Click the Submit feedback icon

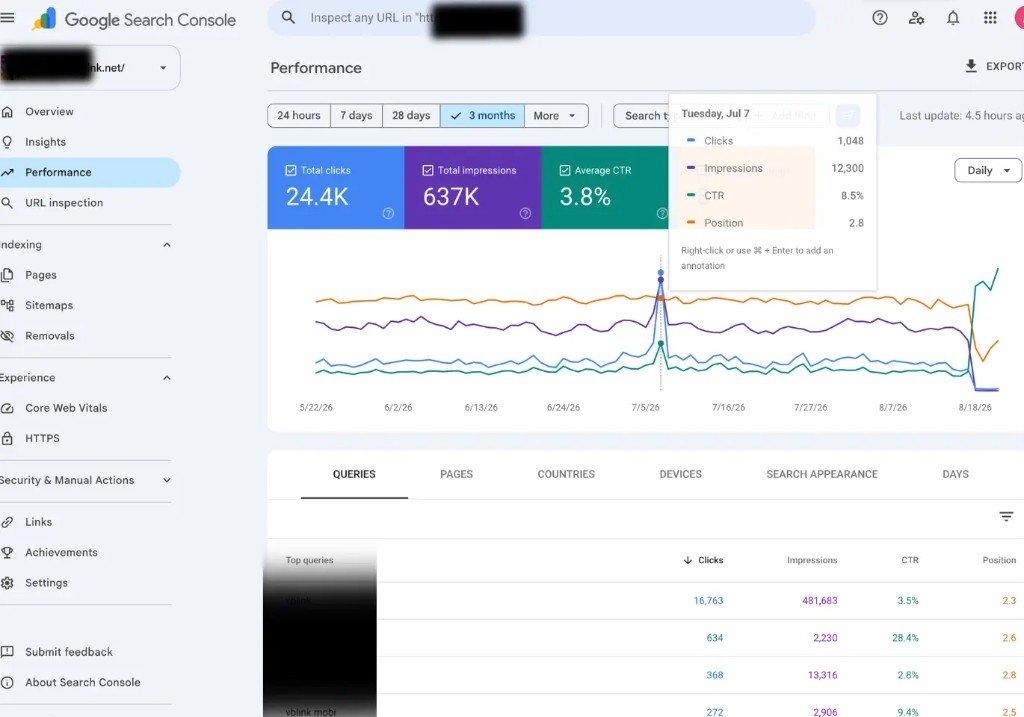(x=7, y=652)
